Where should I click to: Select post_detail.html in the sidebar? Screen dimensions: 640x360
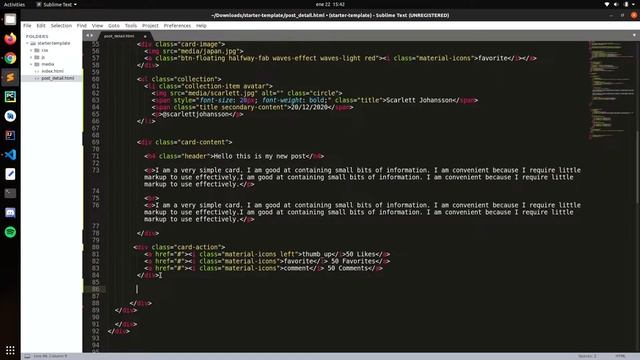tap(58, 78)
